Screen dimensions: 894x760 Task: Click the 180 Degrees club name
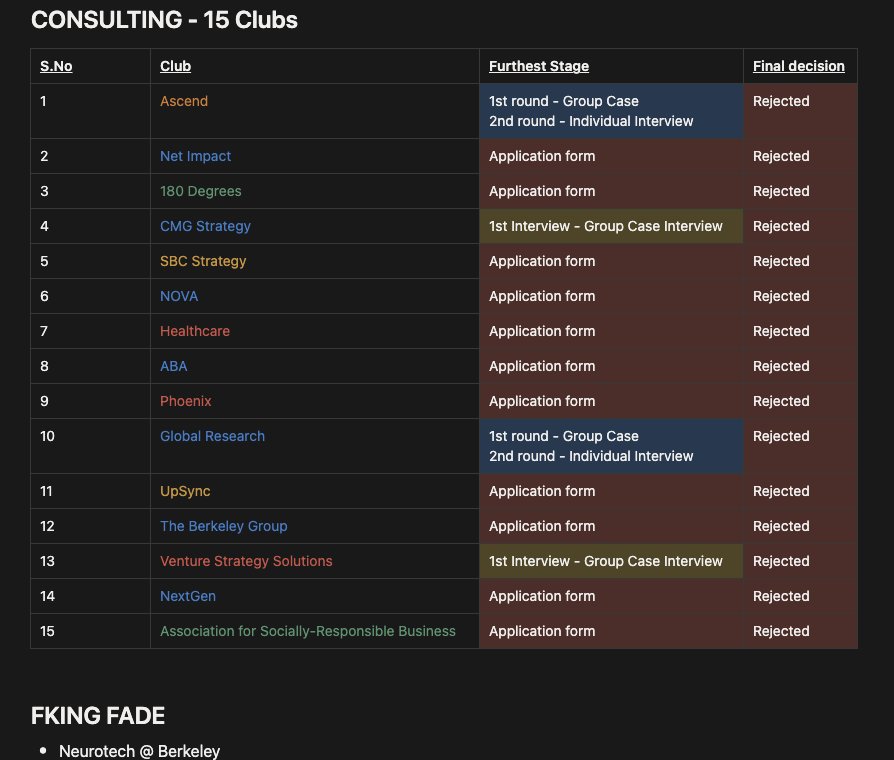[201, 191]
